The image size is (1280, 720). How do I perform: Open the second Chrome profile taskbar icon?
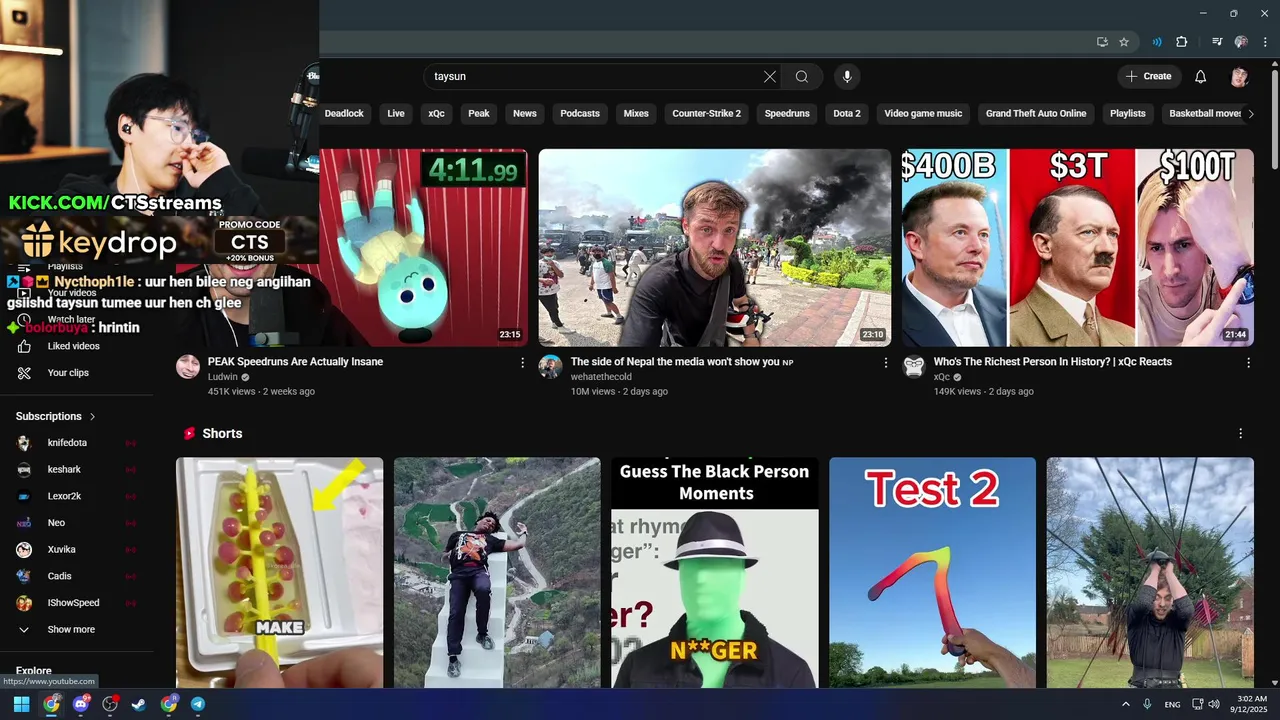click(169, 704)
